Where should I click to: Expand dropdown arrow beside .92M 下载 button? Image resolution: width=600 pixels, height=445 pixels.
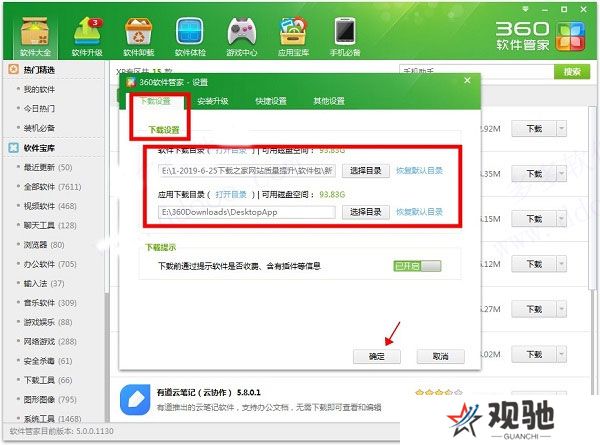pyautogui.click(x=562, y=129)
